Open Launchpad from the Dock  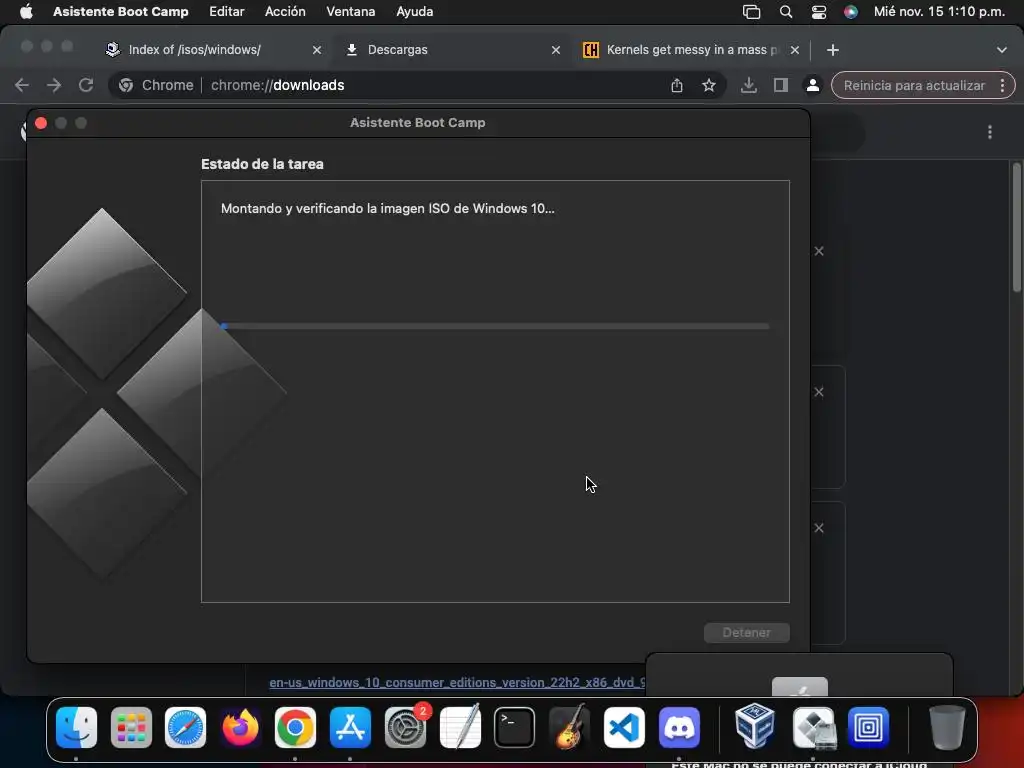pos(131,728)
